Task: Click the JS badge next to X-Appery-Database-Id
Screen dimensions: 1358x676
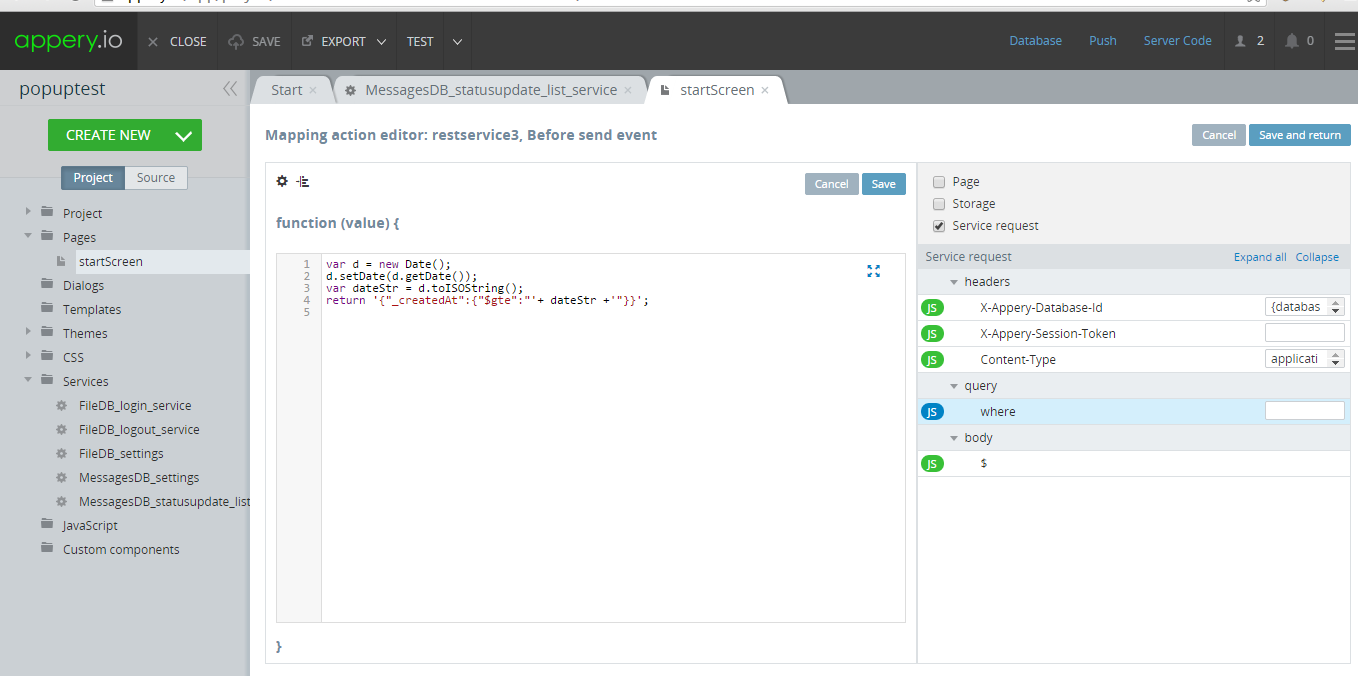Action: click(x=932, y=308)
